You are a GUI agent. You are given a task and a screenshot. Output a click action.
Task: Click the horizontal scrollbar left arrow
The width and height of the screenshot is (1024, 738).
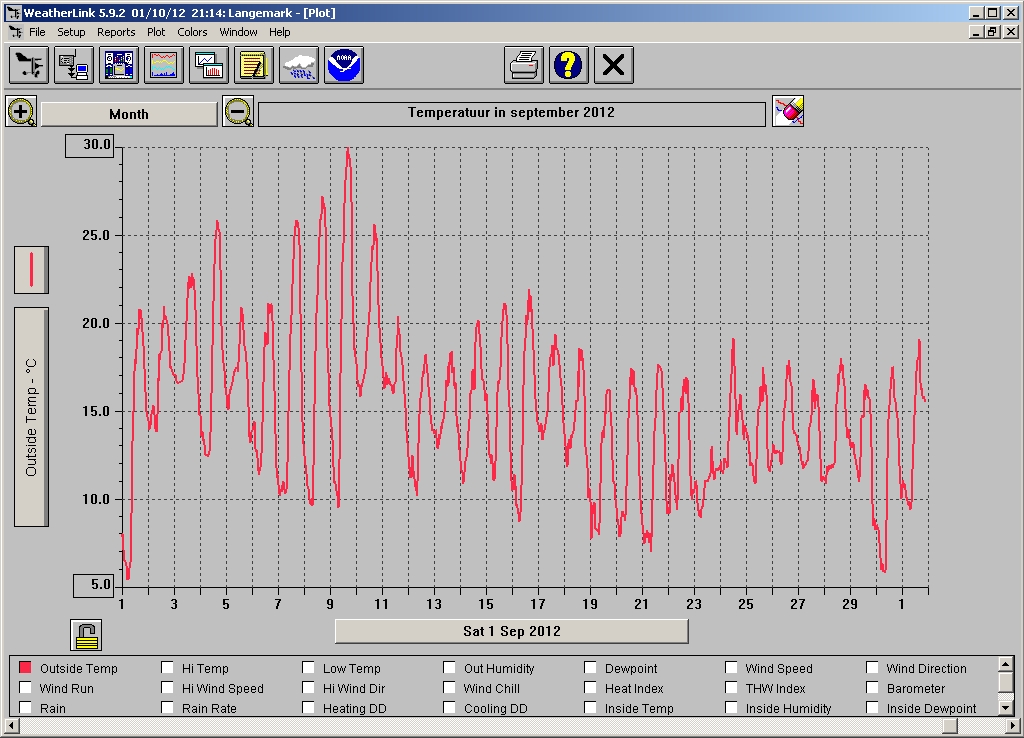pos(12,726)
